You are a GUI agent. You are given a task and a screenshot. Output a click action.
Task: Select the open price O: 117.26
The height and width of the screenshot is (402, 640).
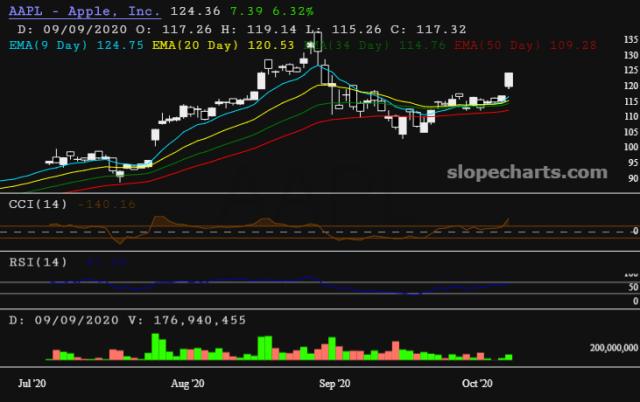pos(174,29)
